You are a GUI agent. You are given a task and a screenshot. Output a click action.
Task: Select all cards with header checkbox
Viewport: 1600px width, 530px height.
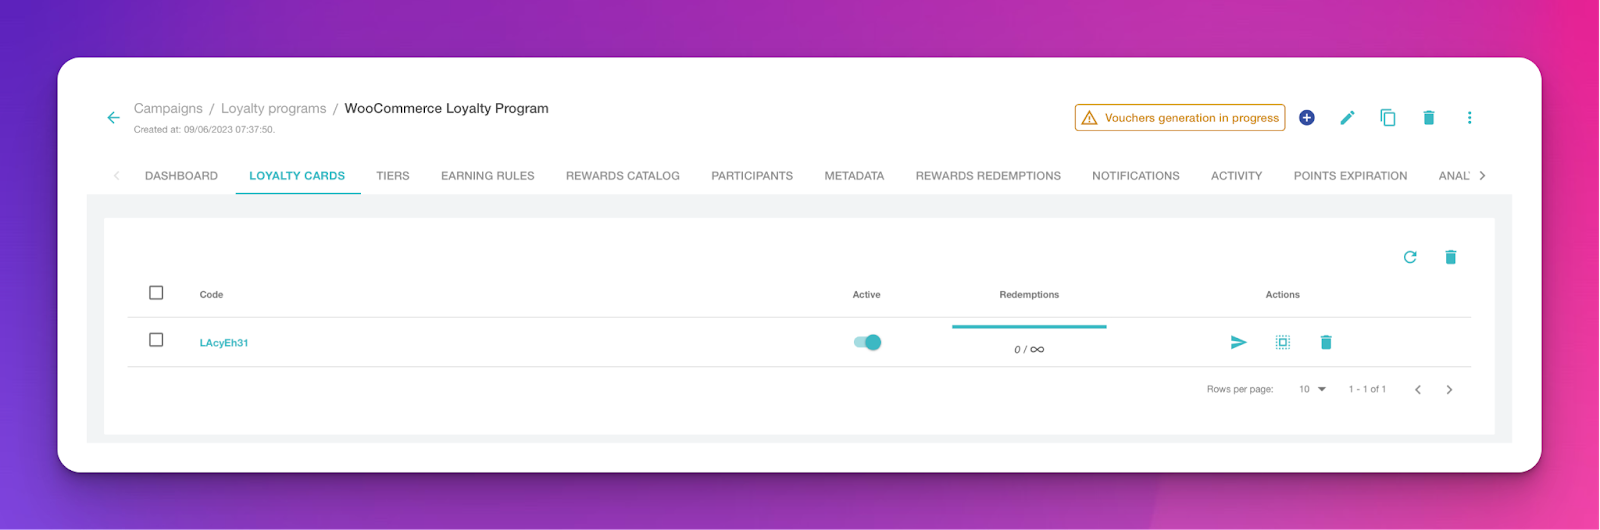click(156, 293)
